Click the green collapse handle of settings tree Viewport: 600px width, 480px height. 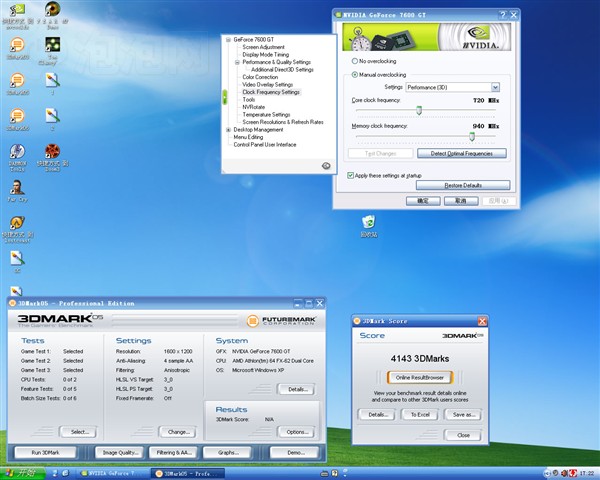point(225,97)
